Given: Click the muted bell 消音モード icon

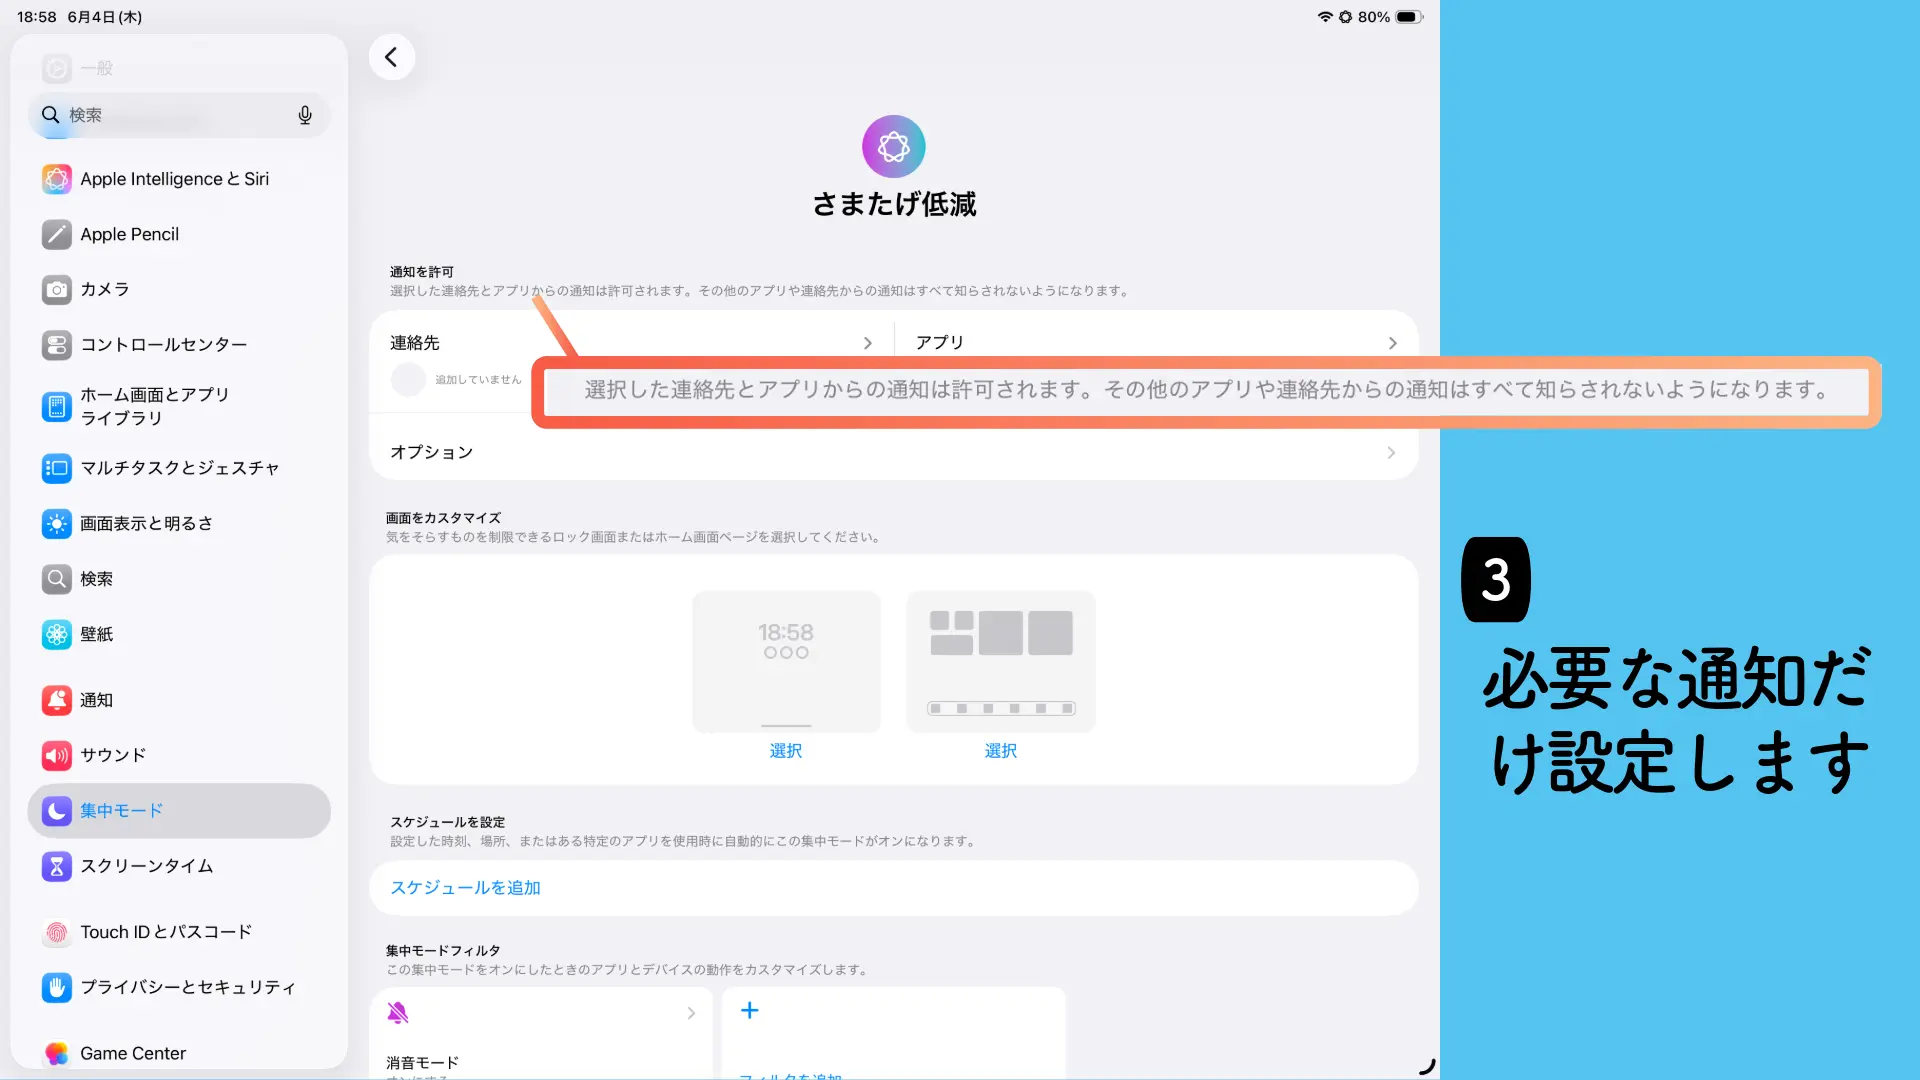Looking at the screenshot, I should click(x=398, y=1013).
